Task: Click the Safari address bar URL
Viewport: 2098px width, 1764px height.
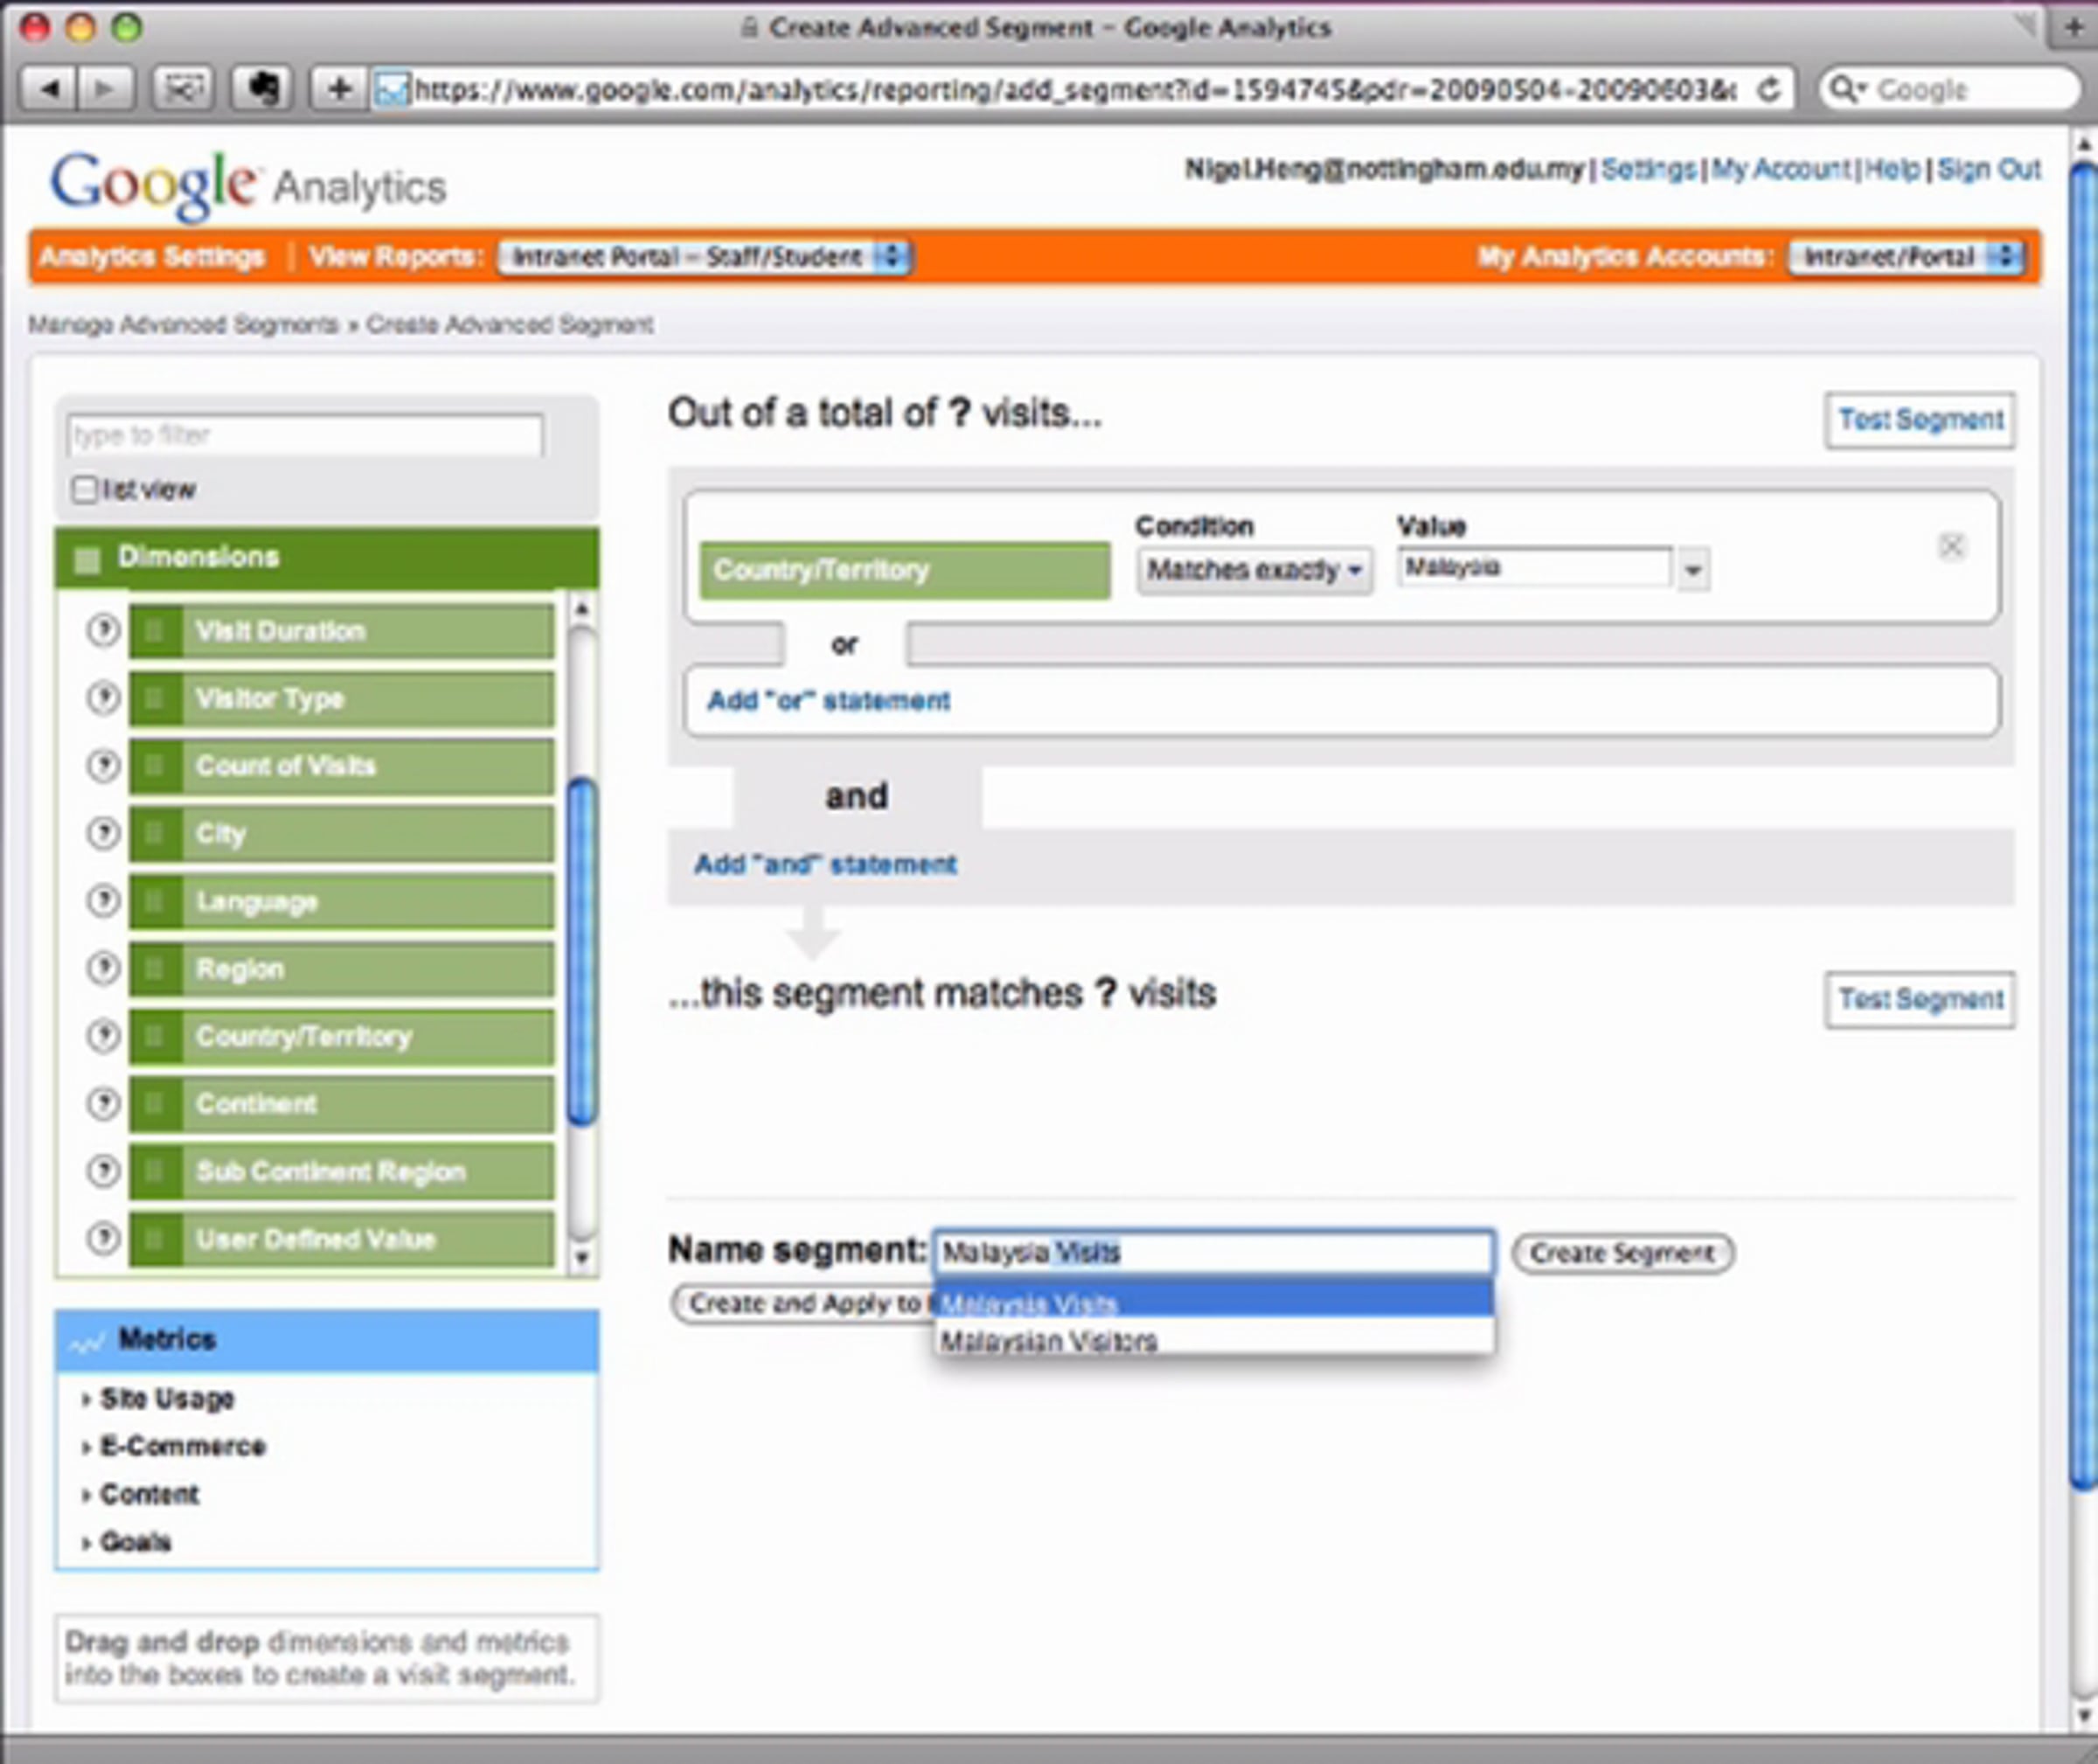Action: [x=1075, y=90]
